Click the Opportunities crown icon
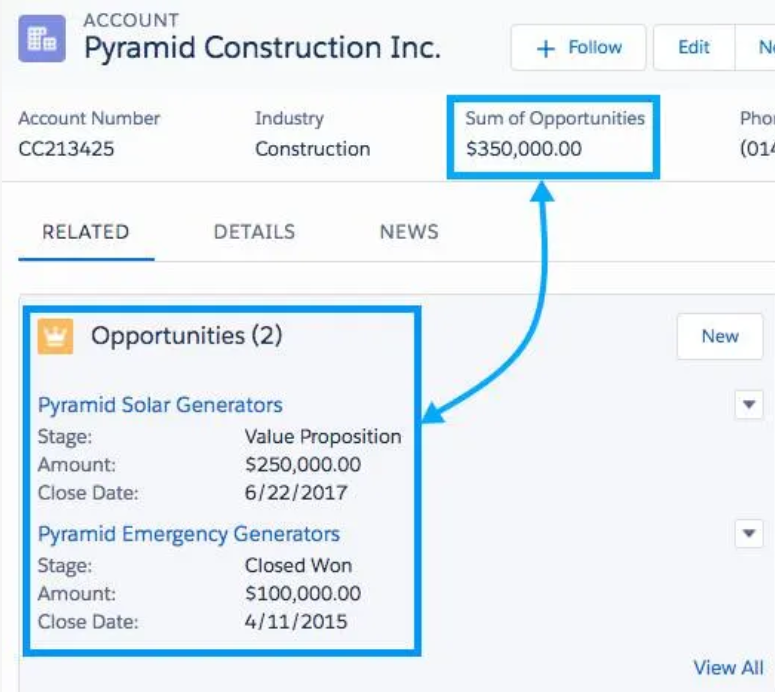Viewport: 775px width, 692px height. click(x=55, y=337)
